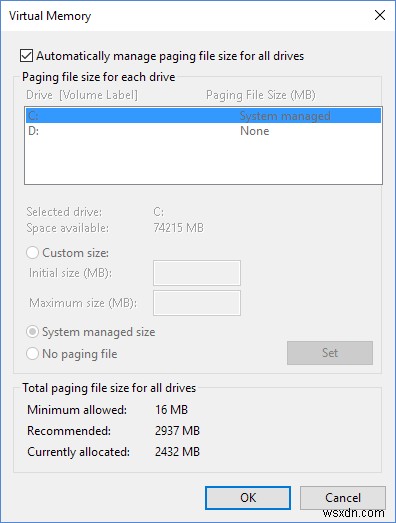Click the Initial size (MB) field
The width and height of the screenshot is (396, 523).
[x=197, y=273]
